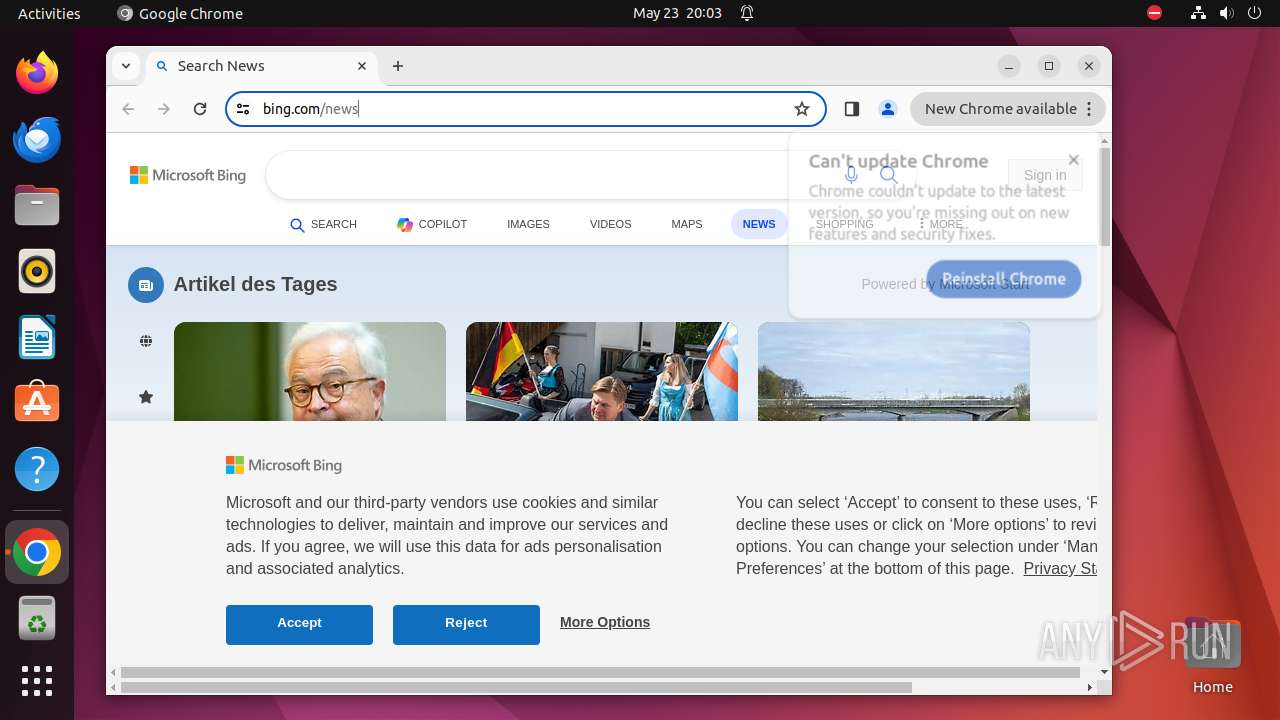Click the bottom horizontal scrollbar
The image size is (1280, 720).
tap(516, 687)
